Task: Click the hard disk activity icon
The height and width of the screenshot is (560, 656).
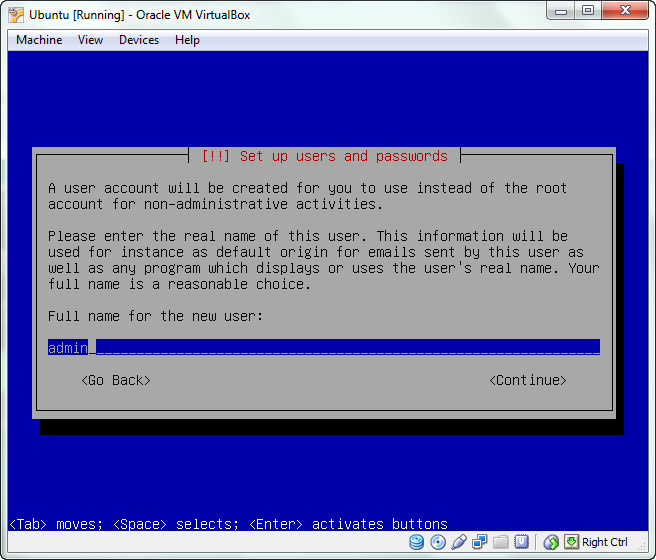Action: (x=416, y=542)
